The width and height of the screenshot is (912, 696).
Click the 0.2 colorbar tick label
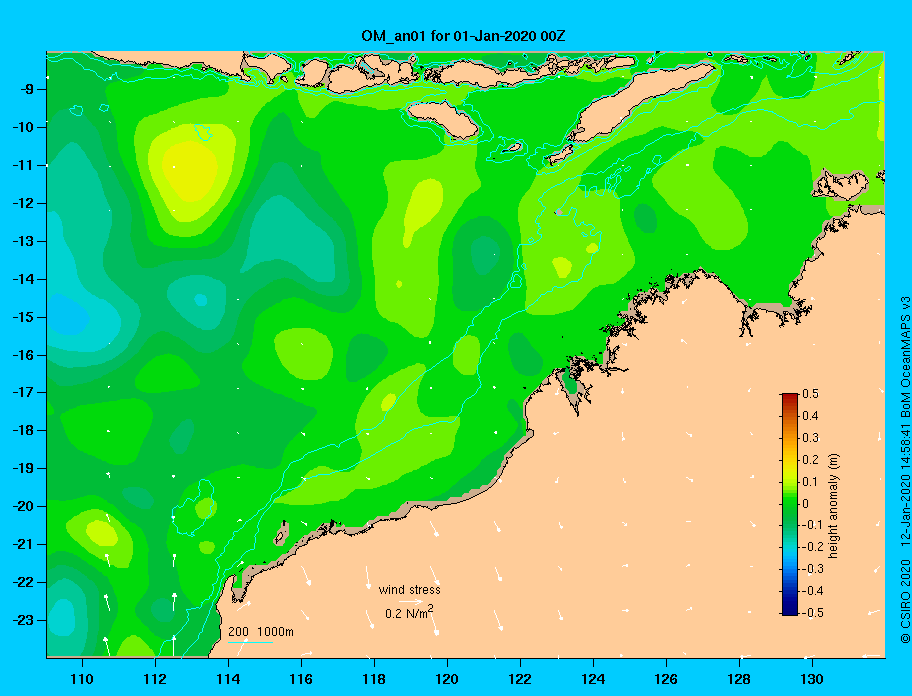click(x=810, y=459)
